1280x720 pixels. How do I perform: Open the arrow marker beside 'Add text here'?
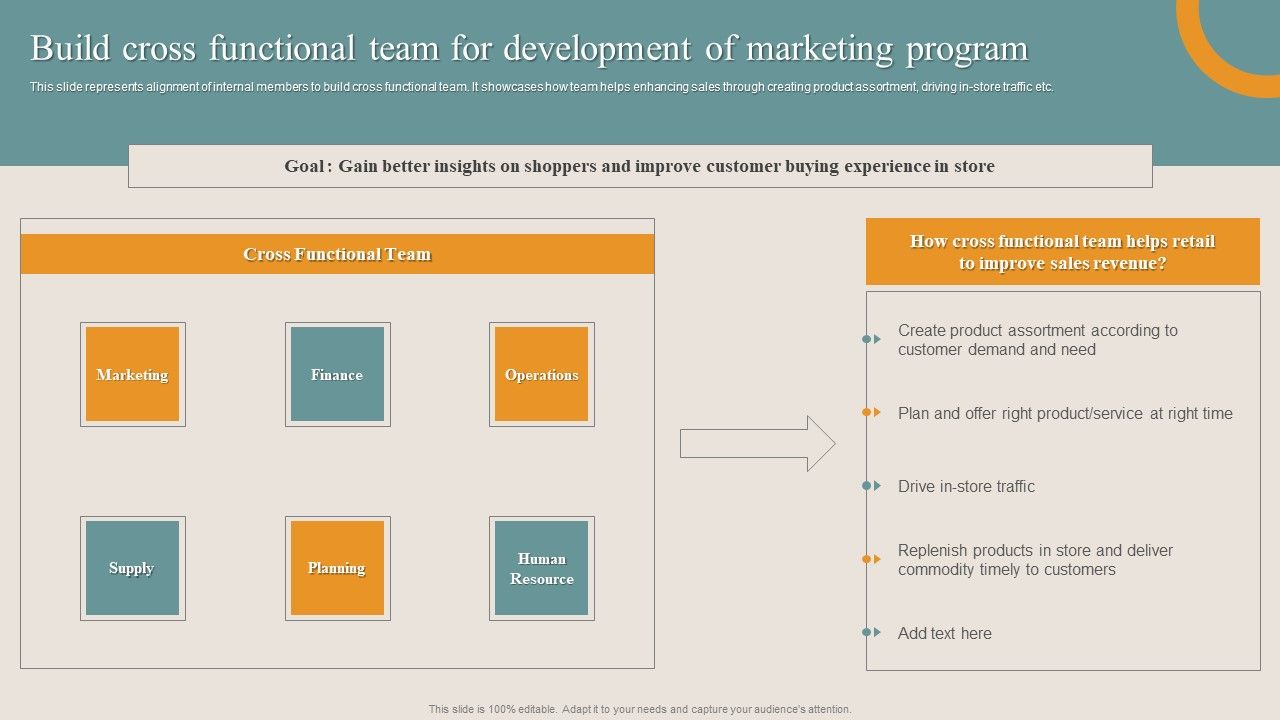click(878, 633)
